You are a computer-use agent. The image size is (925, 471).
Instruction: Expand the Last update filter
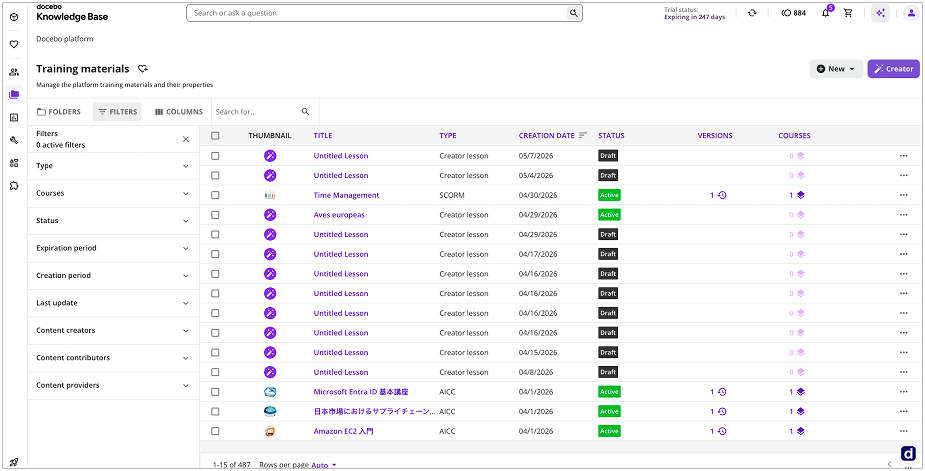point(113,303)
